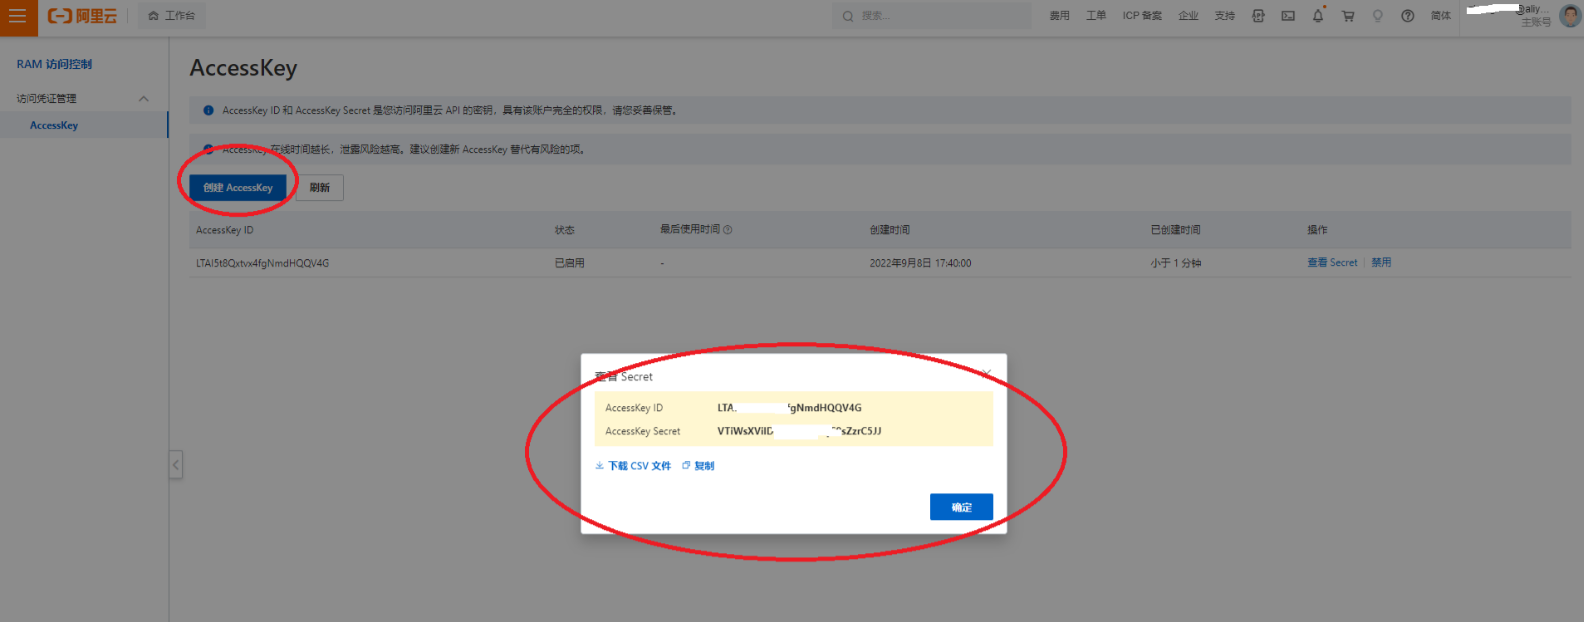Click 禁用 link in the table row
The height and width of the screenshot is (622, 1584).
tap(1381, 263)
